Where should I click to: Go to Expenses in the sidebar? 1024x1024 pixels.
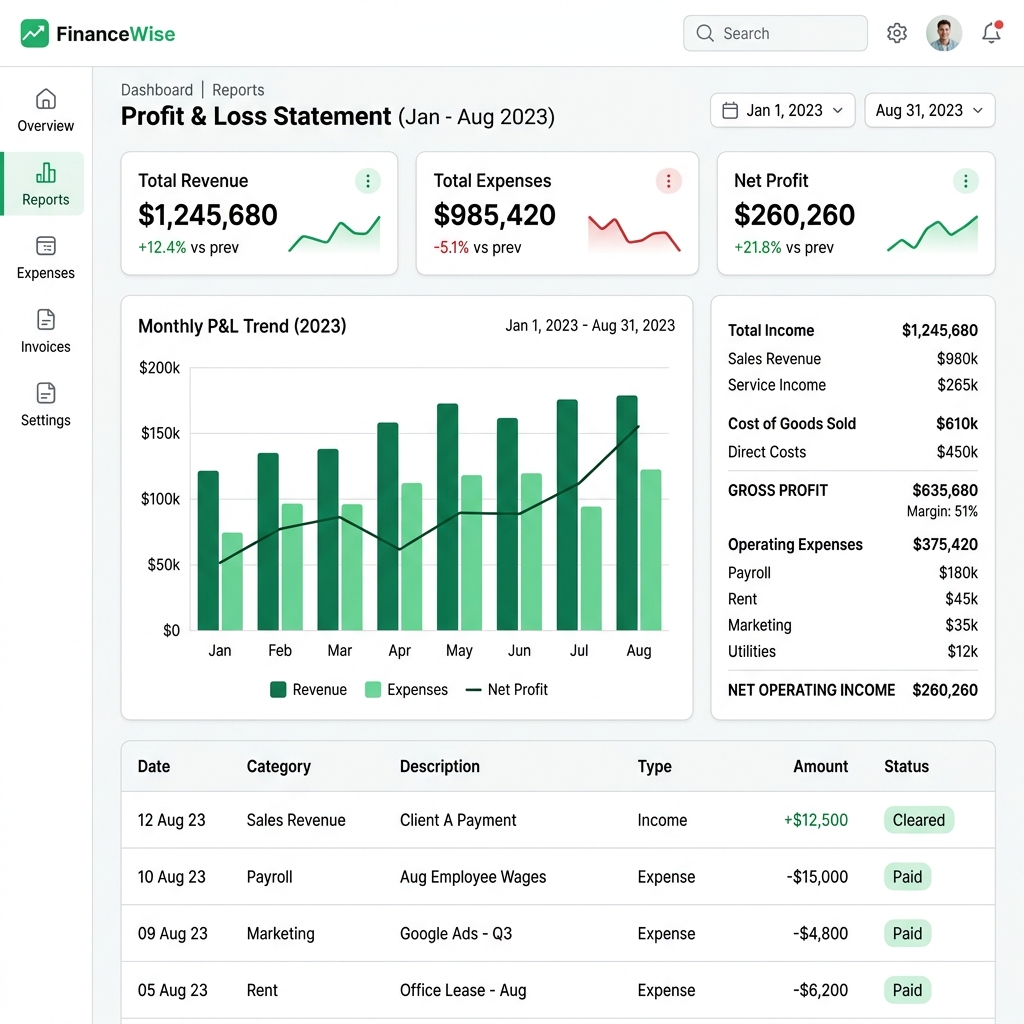[46, 258]
